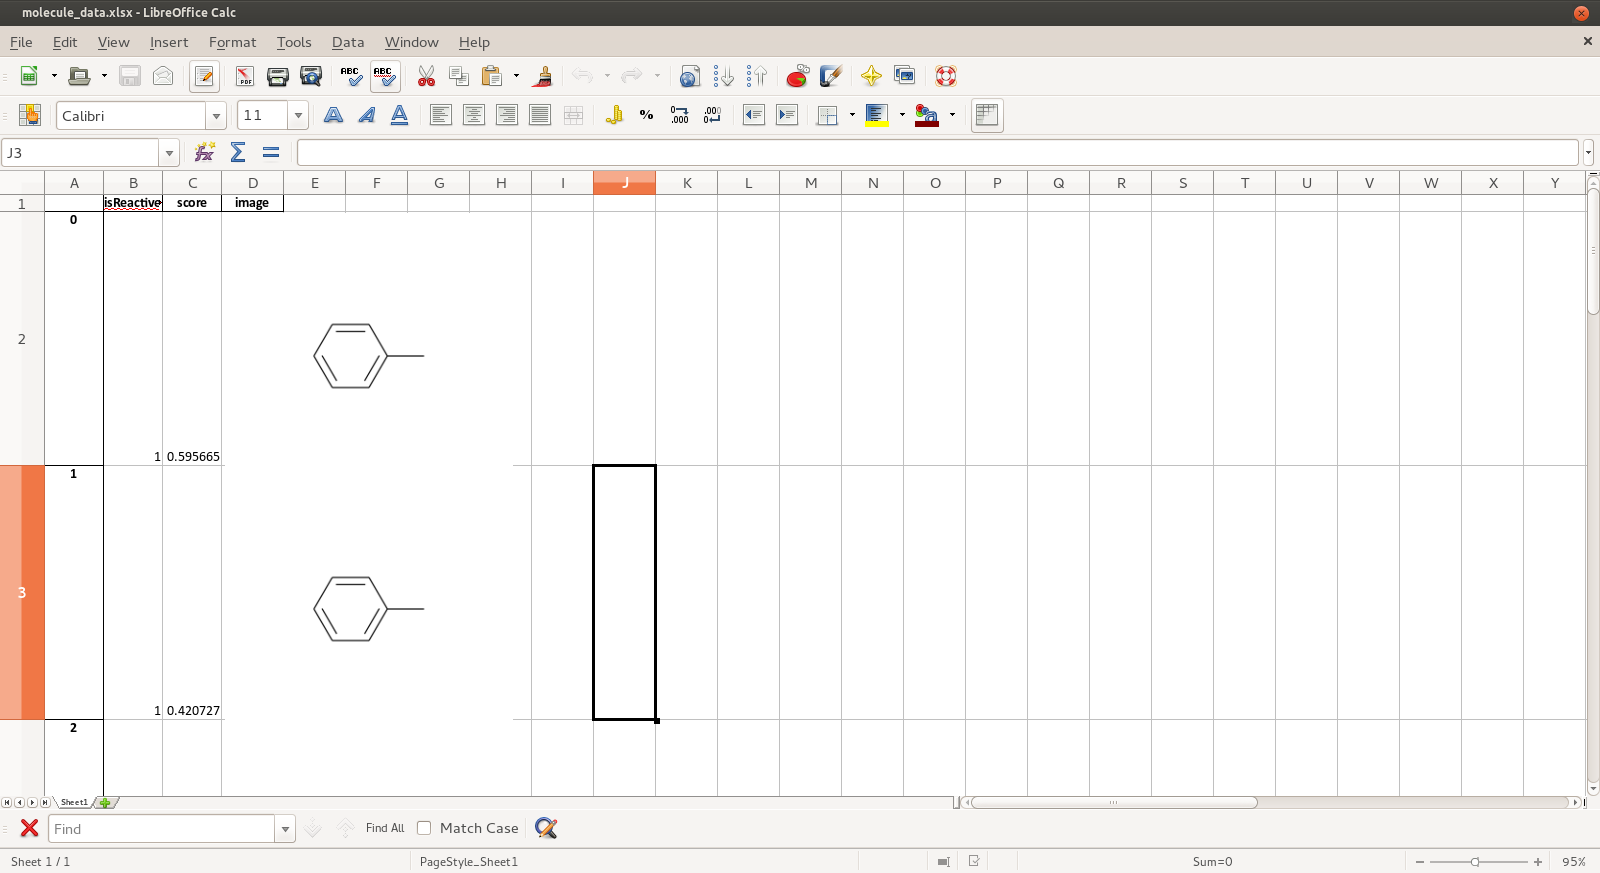Expand the Borders dropdown arrow

(x=852, y=115)
